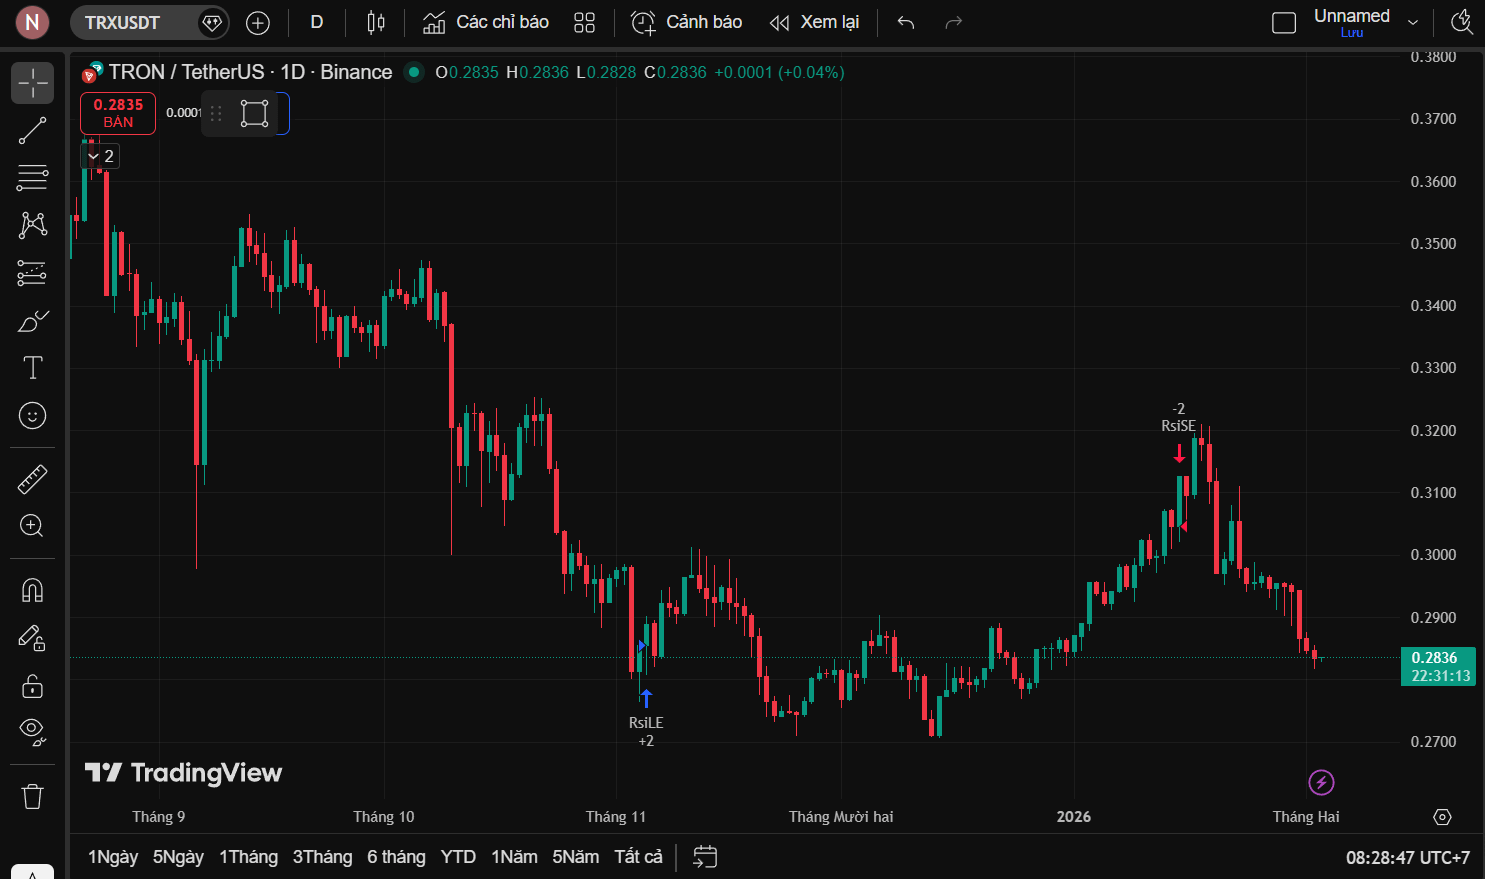Expand the layout management dropdown arrow
The height and width of the screenshot is (879, 1485).
pos(1413,22)
